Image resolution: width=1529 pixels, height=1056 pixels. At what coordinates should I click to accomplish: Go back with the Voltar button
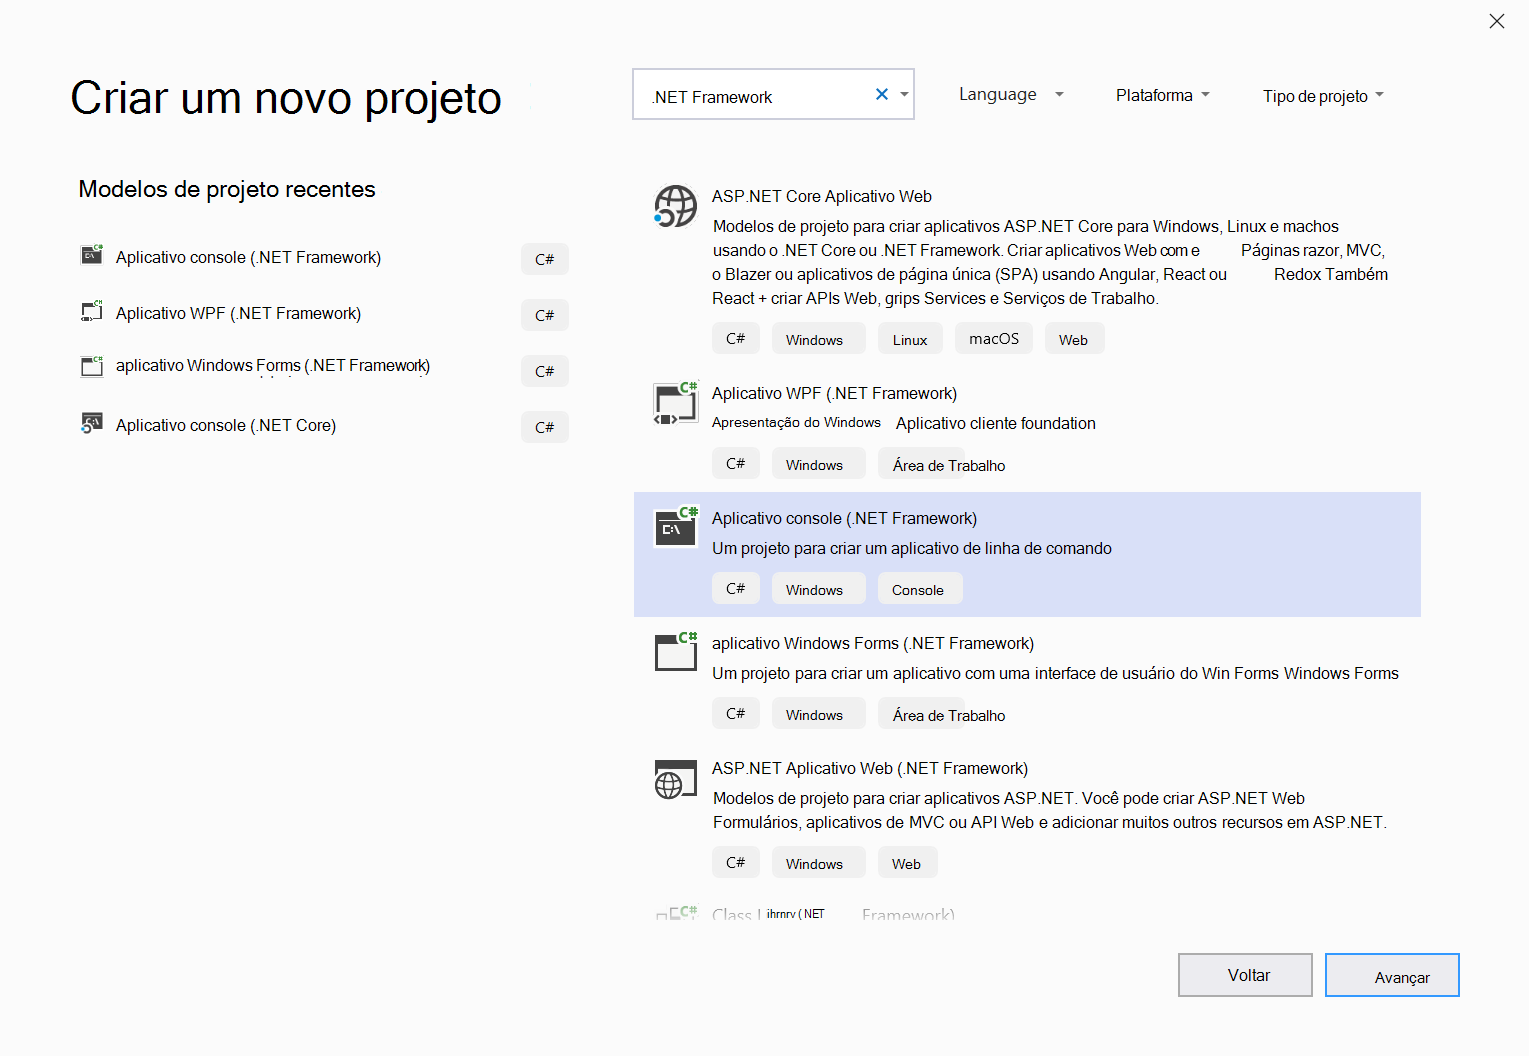coord(1245,975)
